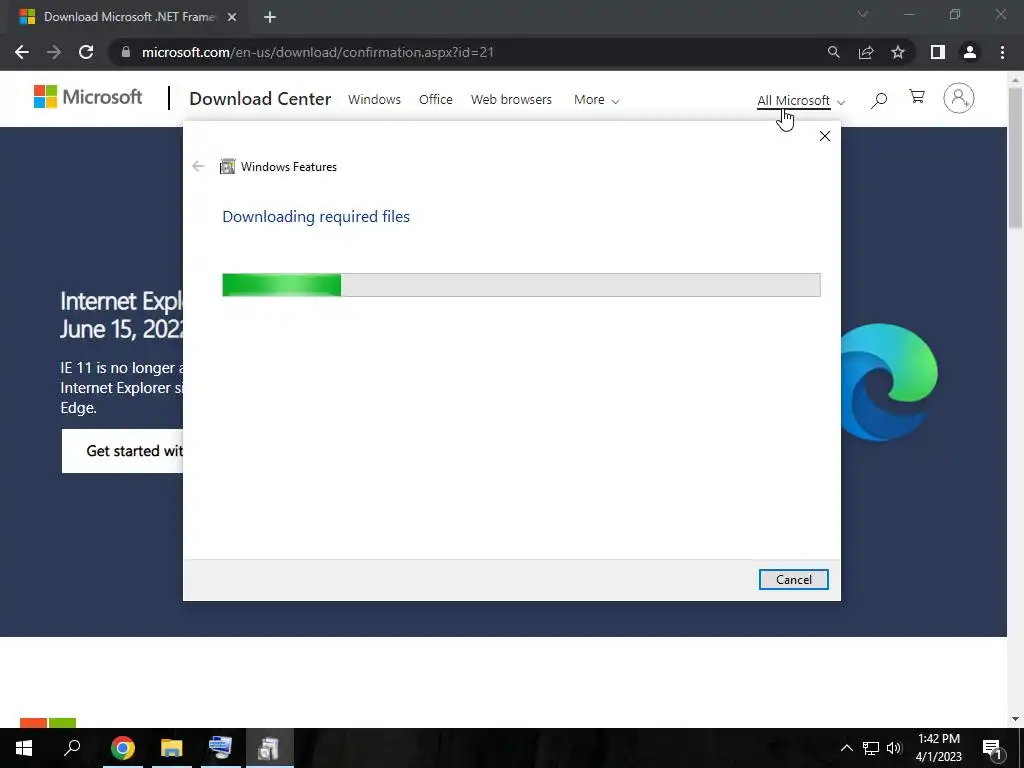Screen dimensions: 1024x768
Task: Click the Windows Features back arrow
Action: [x=199, y=167]
